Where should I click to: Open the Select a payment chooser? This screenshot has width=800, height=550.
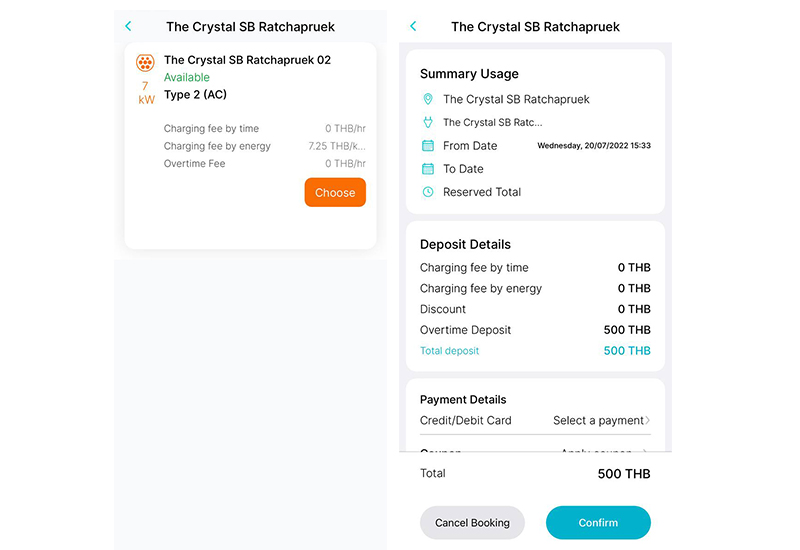click(x=601, y=421)
